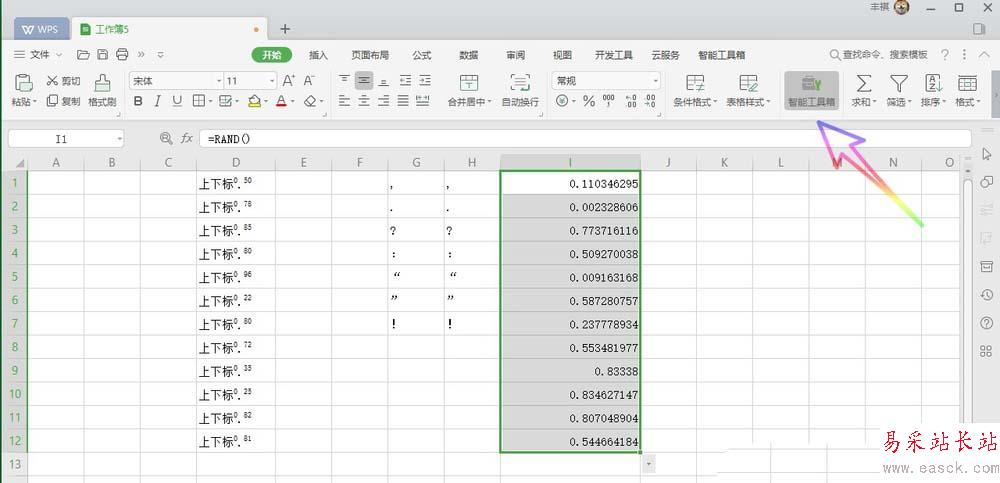Toggle bold formatting
Screen dimensions: 1000x483
click(x=138, y=101)
